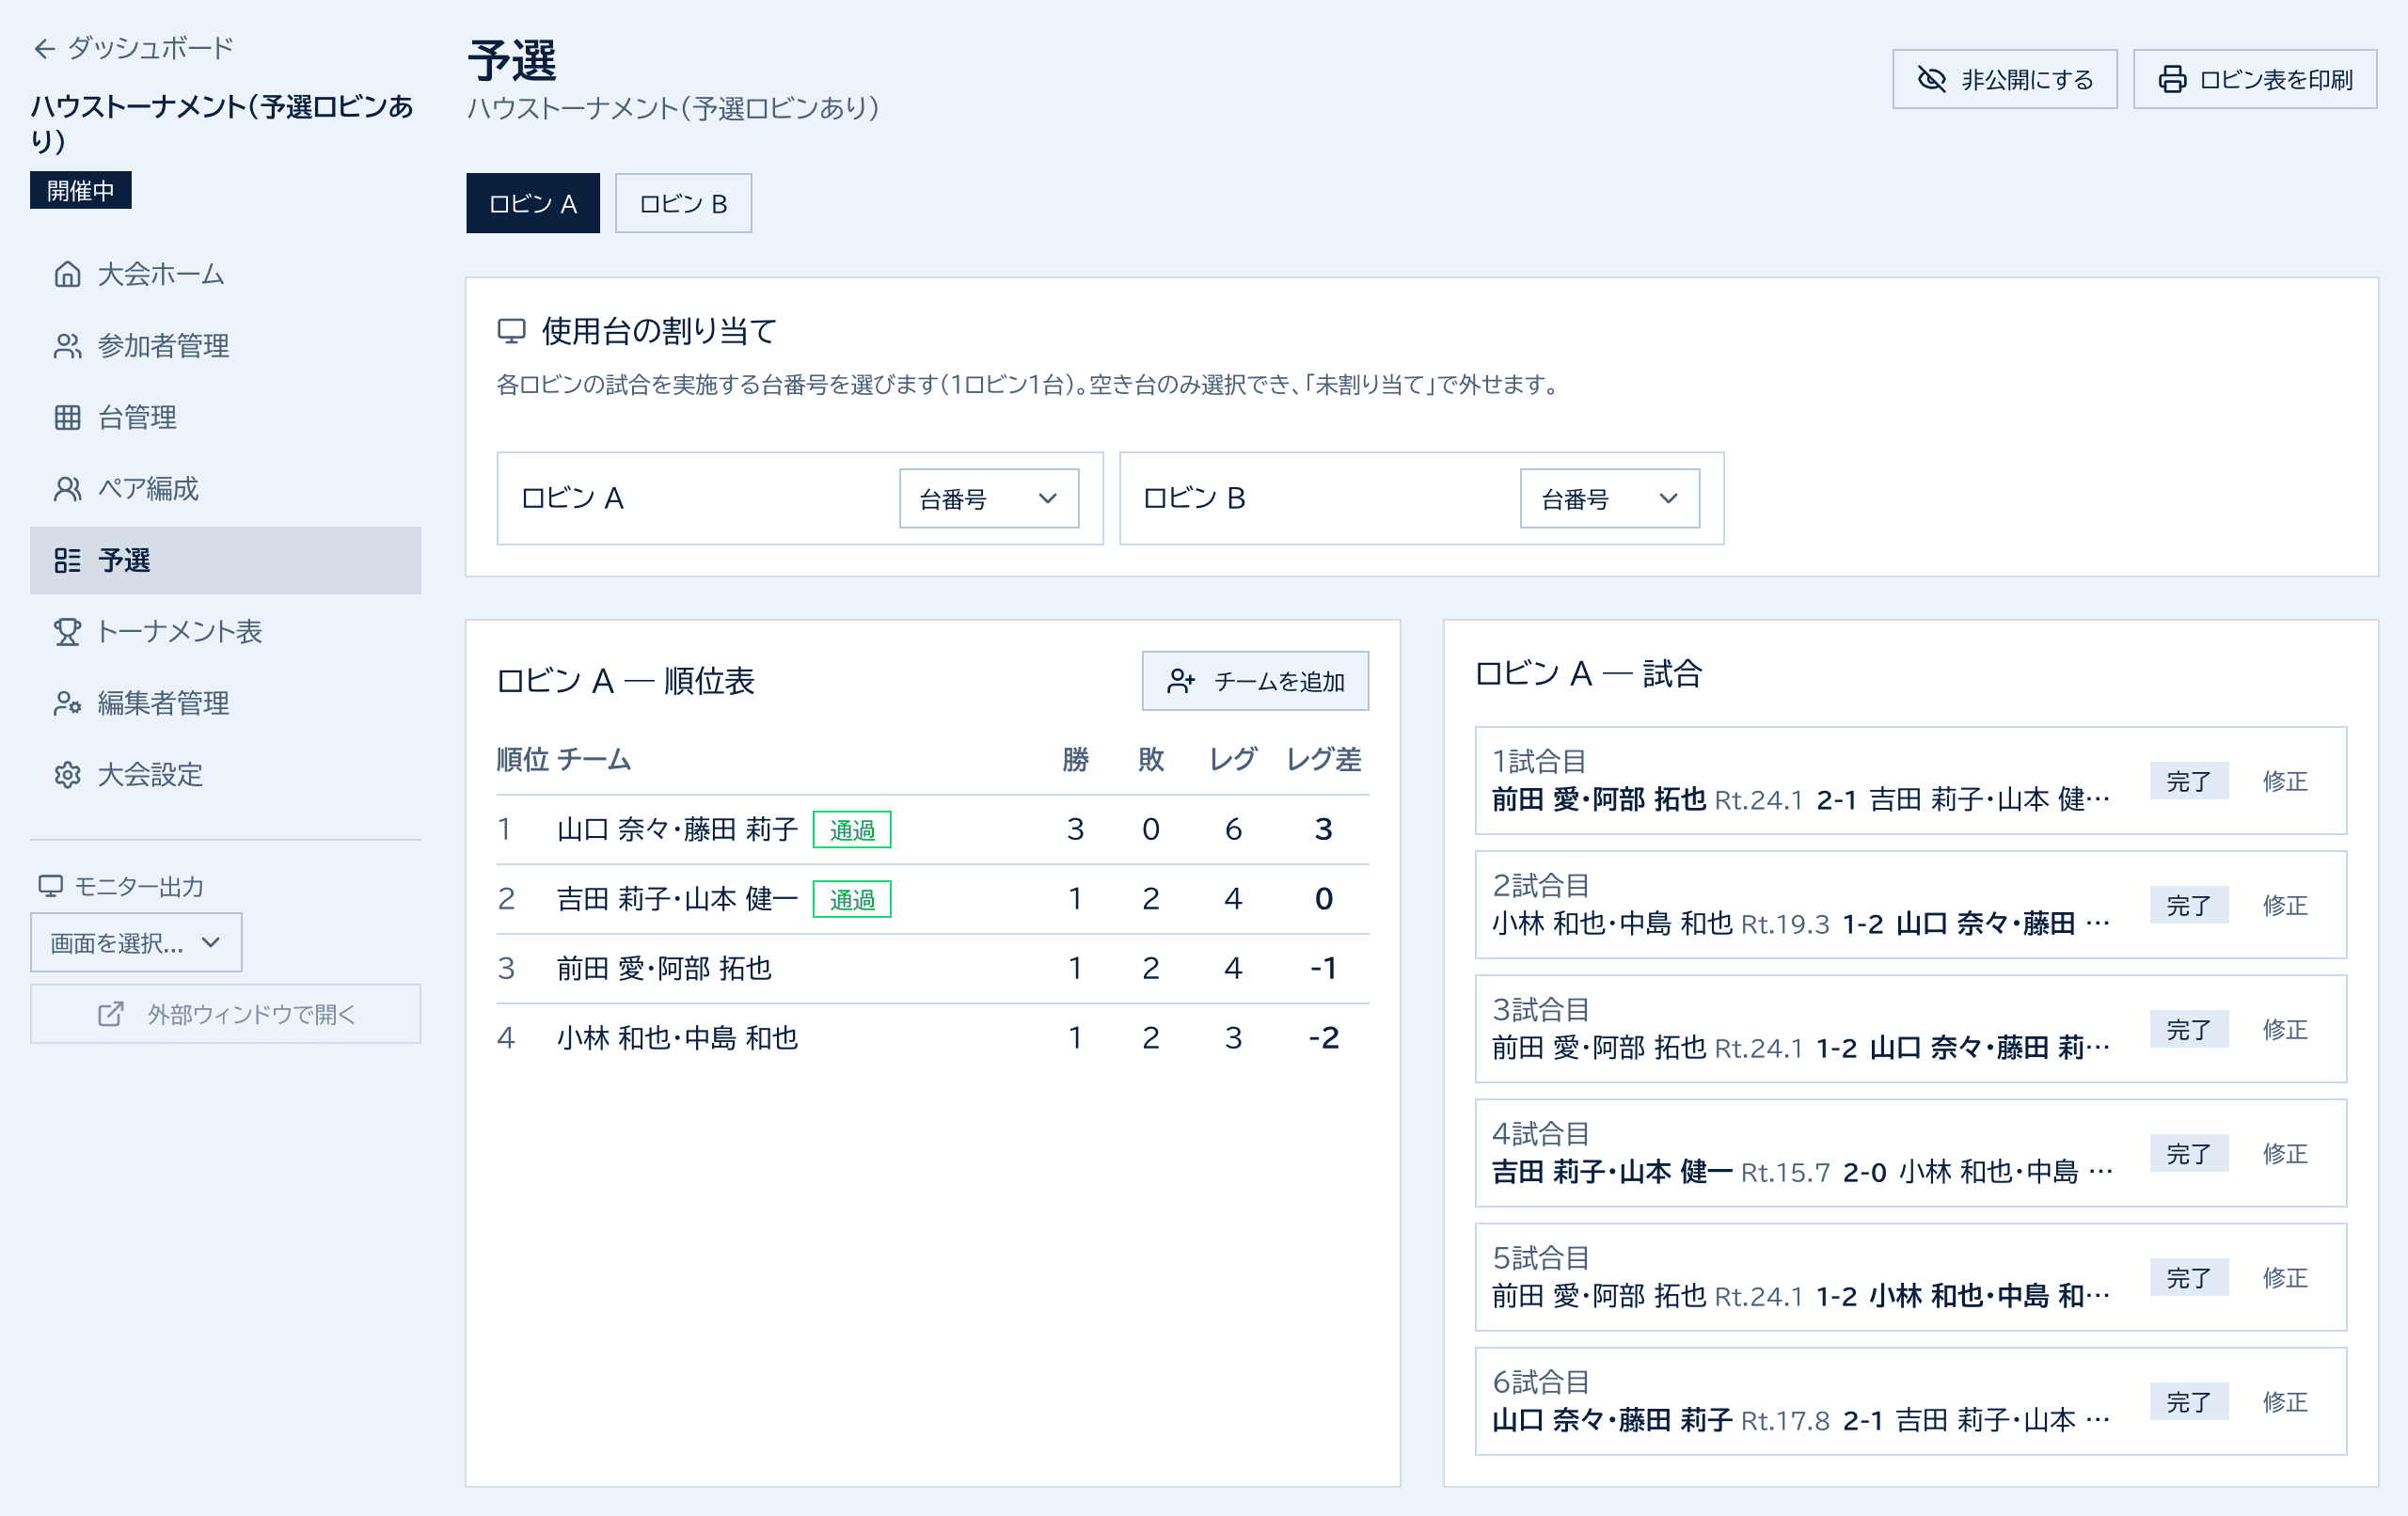
Task: Click the 編集者管理 user-gear icon
Action: pos(67,703)
